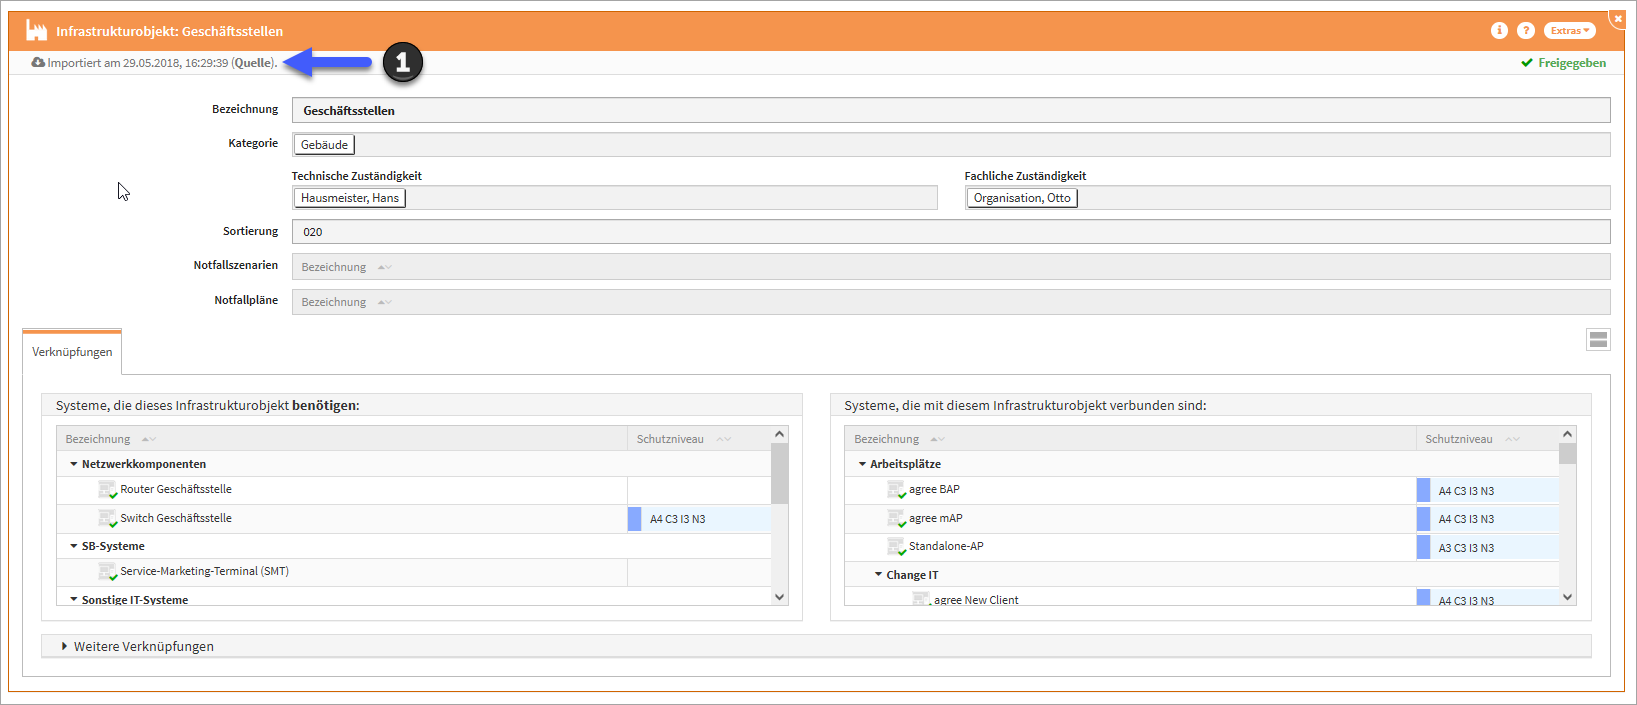Click the Organisation, Otto tag

1021,198
